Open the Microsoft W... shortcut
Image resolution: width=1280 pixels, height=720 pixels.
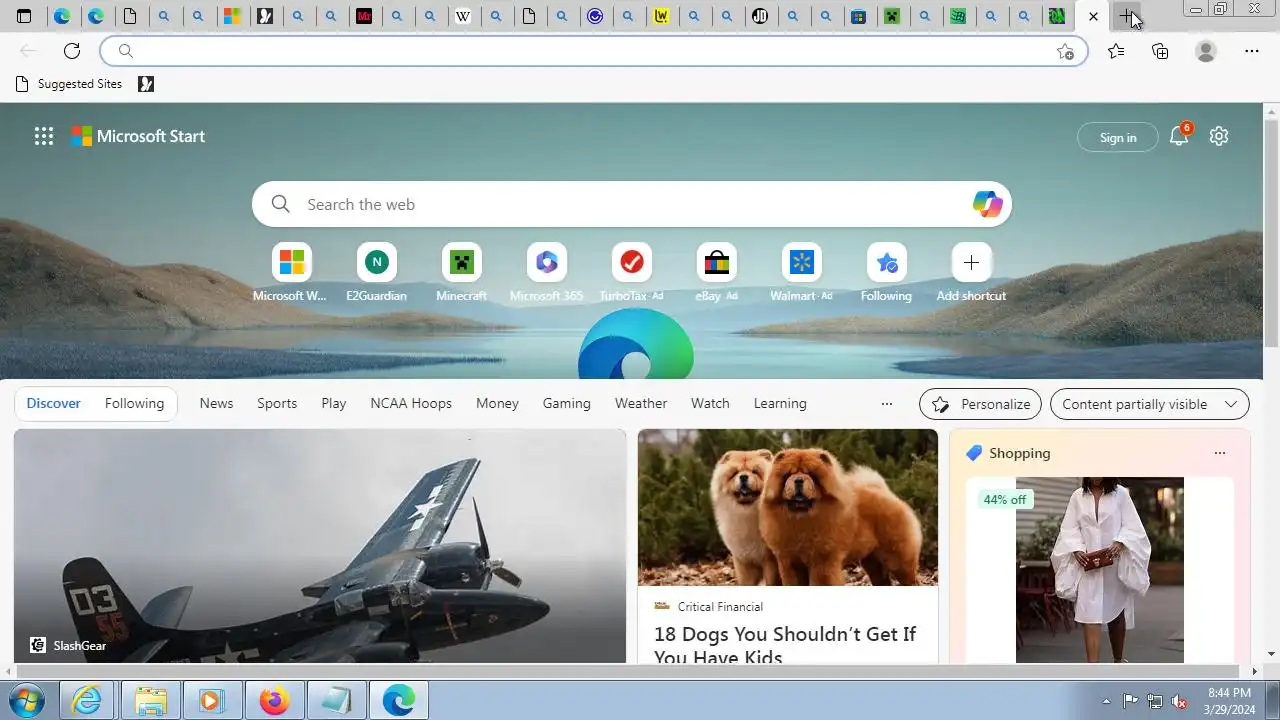(x=290, y=273)
